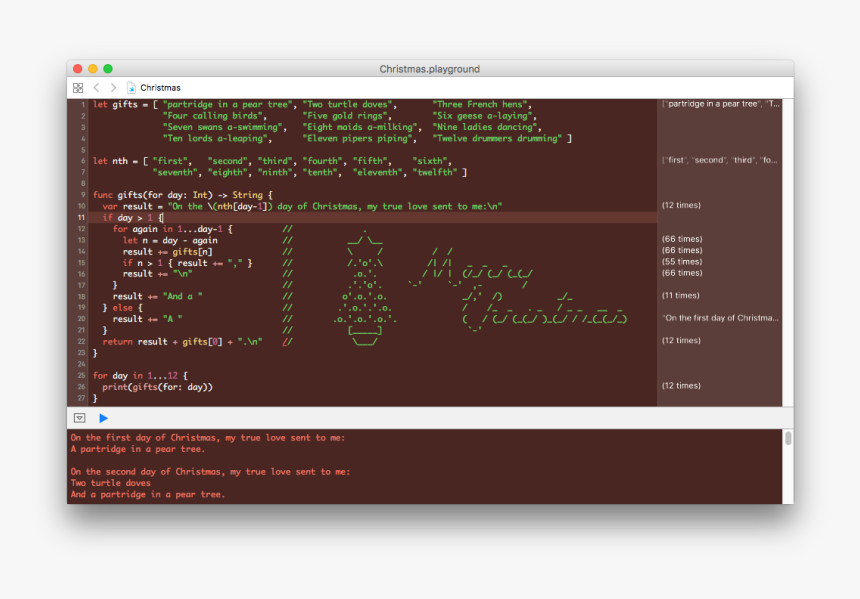Screen dimensions: 860x599
Task: Click console line "A partridge in a pear tree."
Action: pyautogui.click(x=137, y=449)
